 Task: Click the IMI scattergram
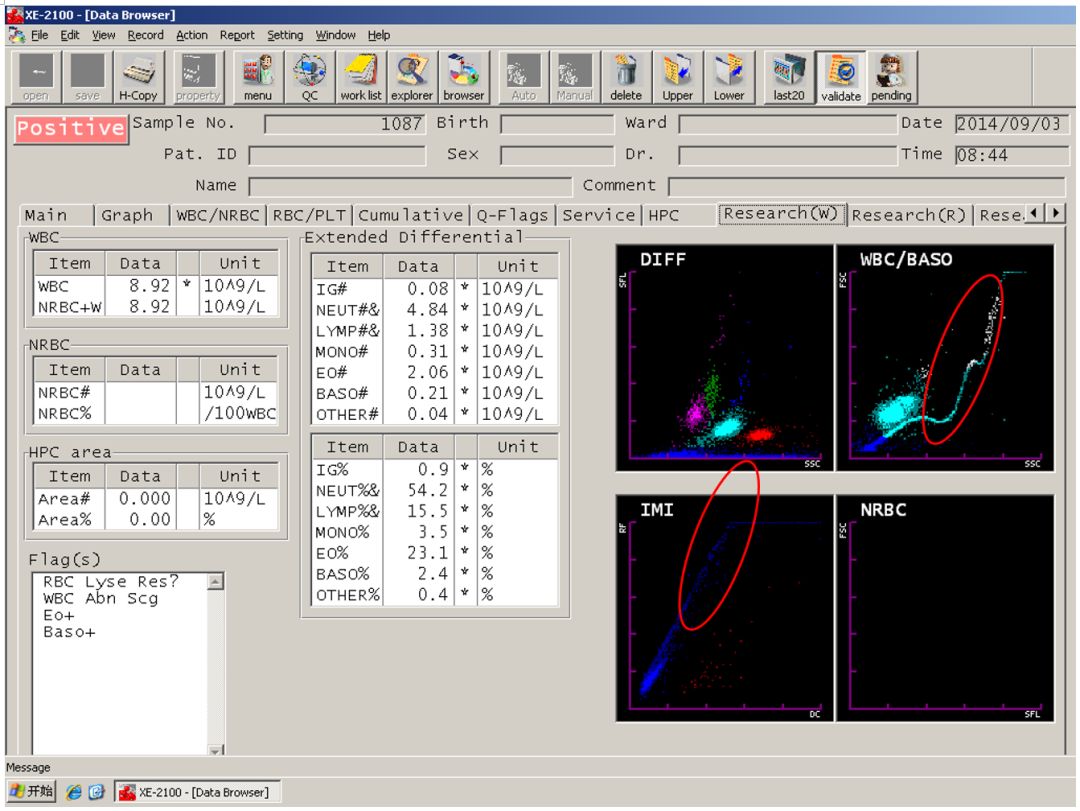725,608
